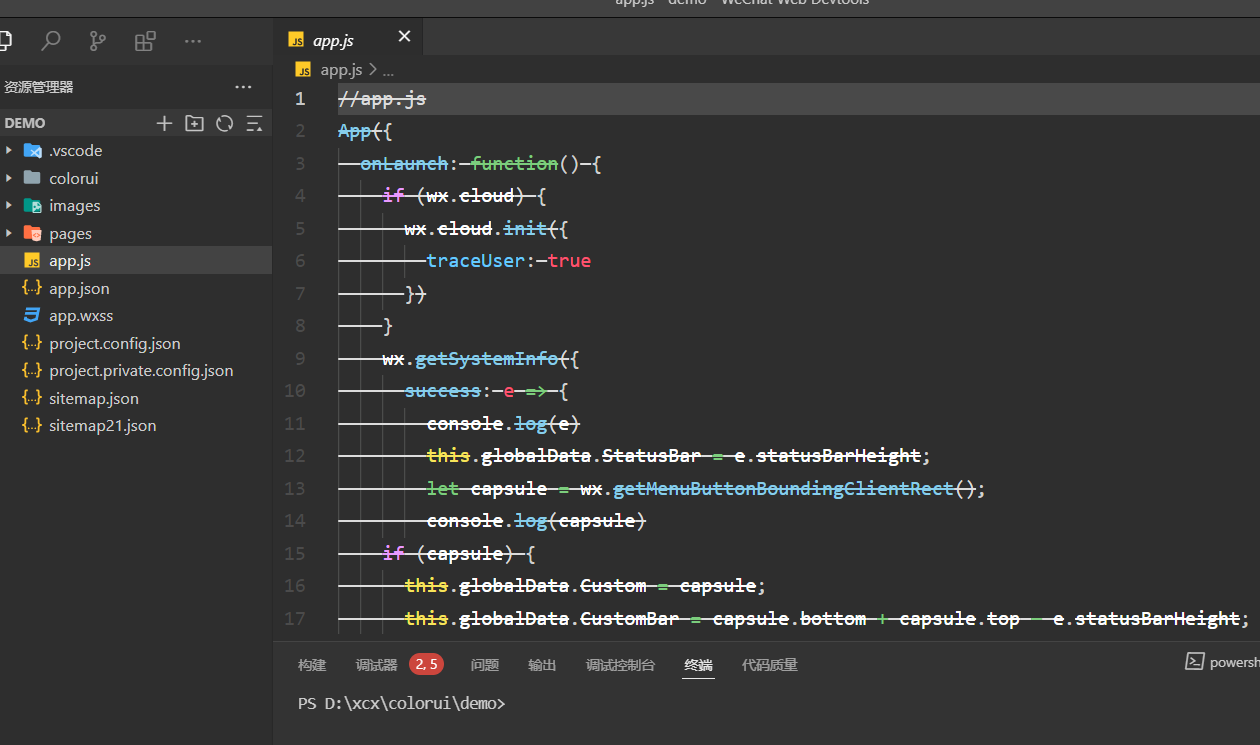Click statusBarHeight on line 12

(x=838, y=456)
